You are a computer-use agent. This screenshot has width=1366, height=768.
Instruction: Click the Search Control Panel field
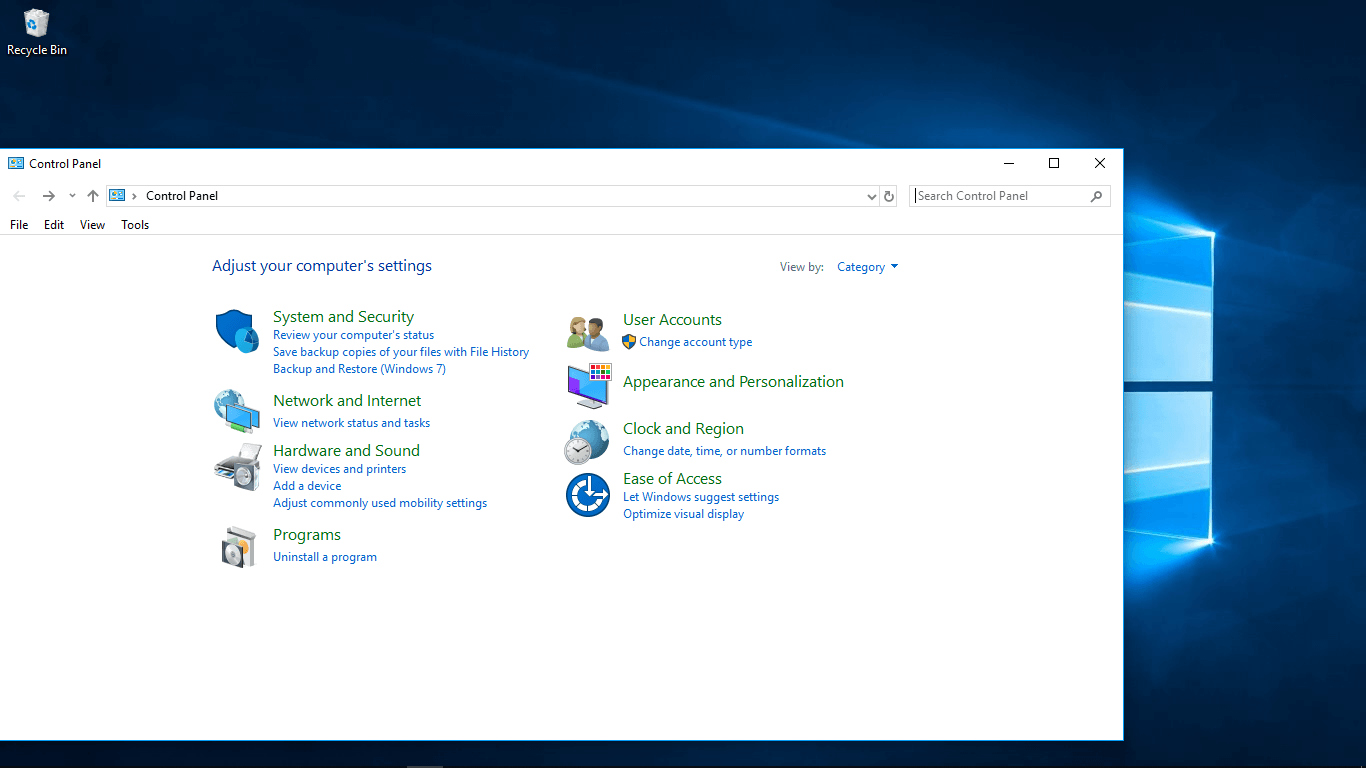(x=1000, y=196)
